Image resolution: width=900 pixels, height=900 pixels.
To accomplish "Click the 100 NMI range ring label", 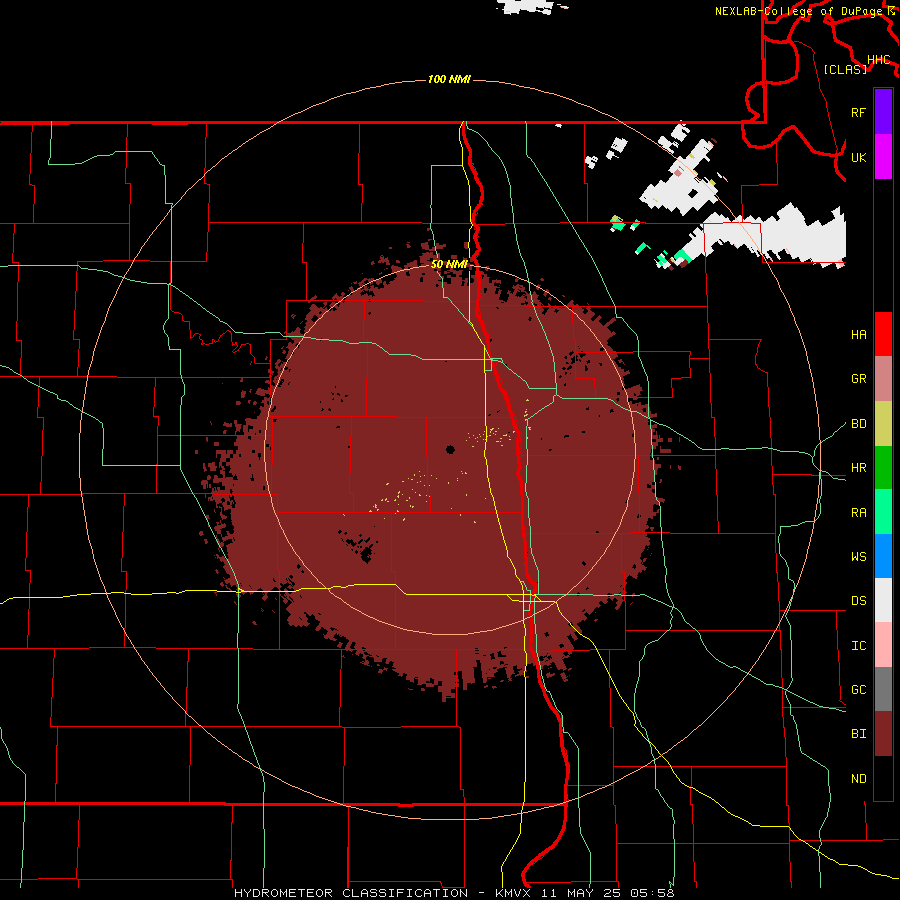I will point(449,79).
